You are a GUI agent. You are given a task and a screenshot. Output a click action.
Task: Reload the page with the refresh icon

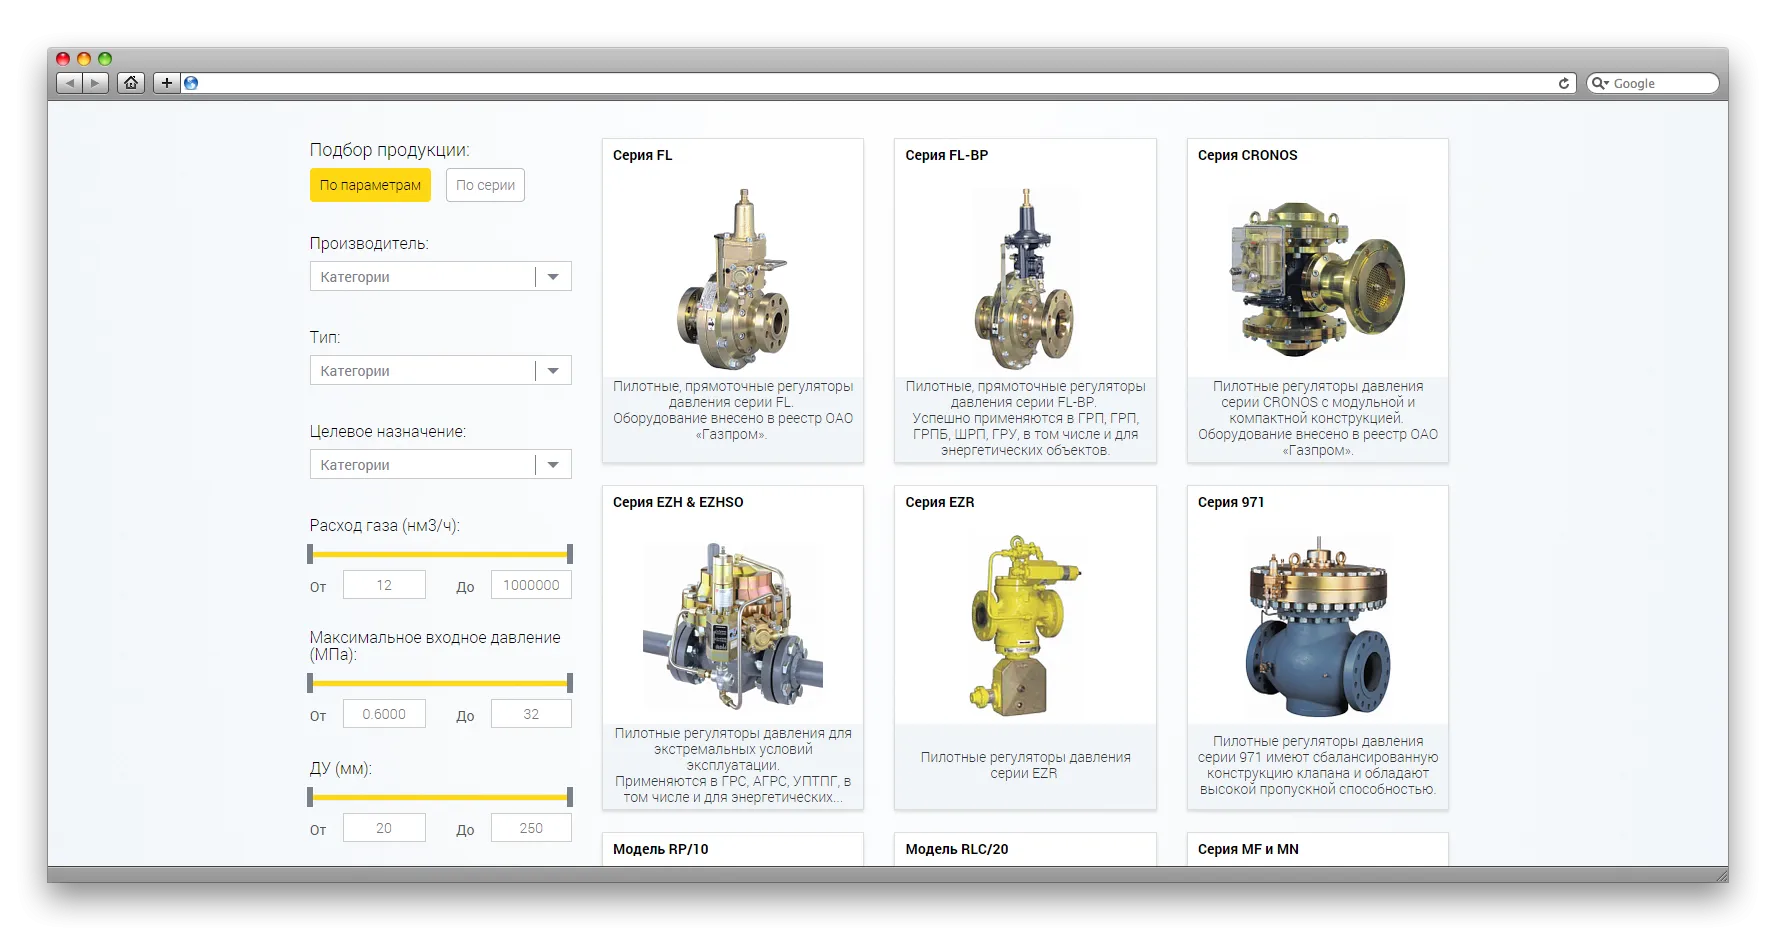coord(1563,84)
